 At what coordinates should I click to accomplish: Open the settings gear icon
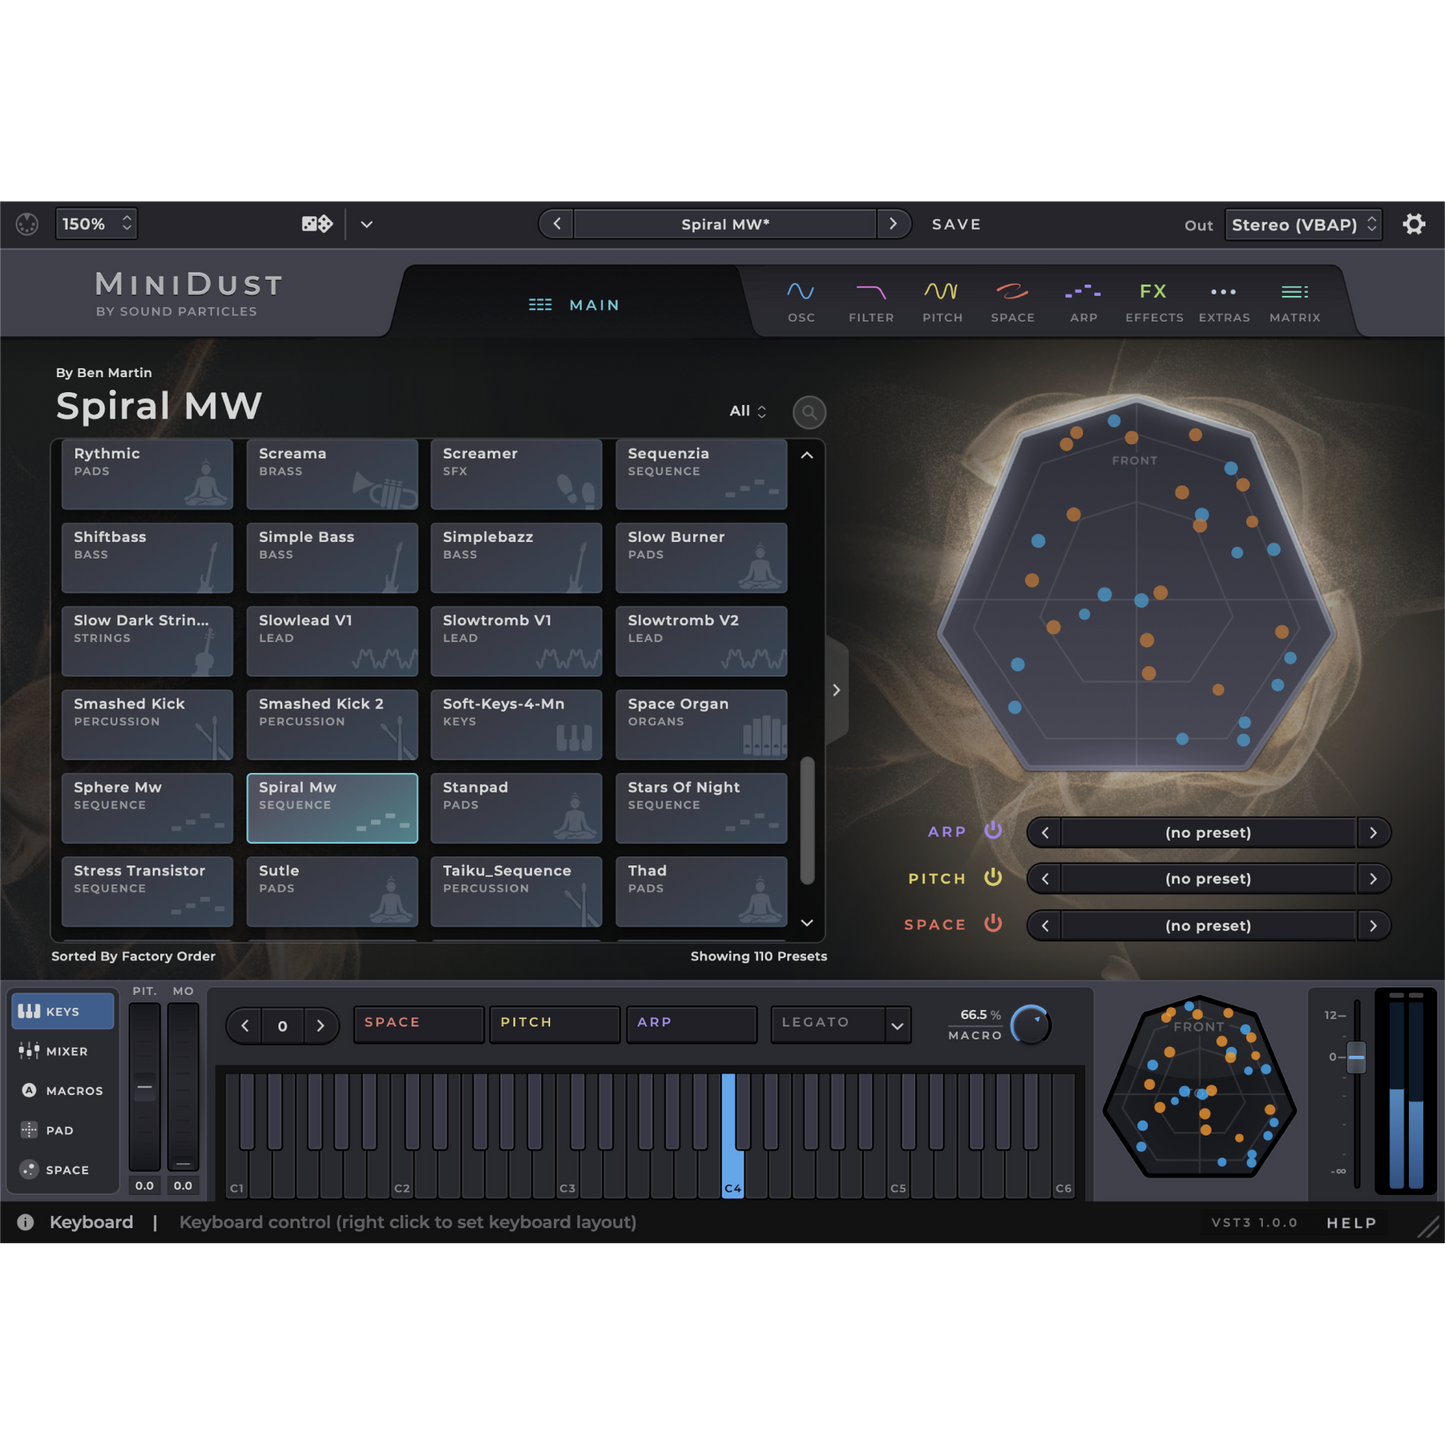point(1413,224)
